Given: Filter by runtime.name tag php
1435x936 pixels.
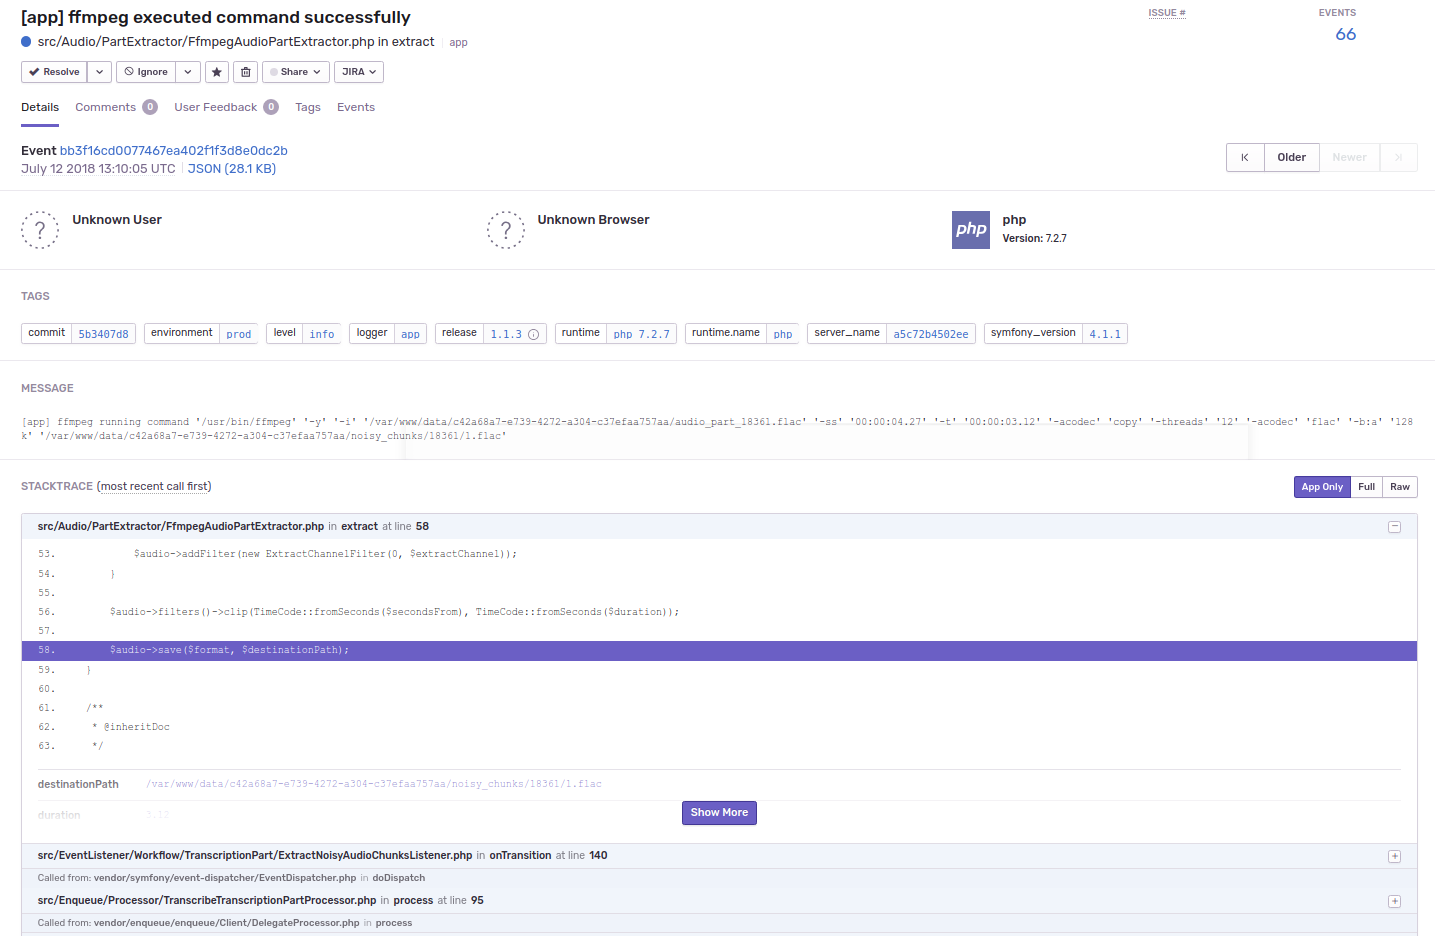Looking at the screenshot, I should pyautogui.click(x=783, y=334).
